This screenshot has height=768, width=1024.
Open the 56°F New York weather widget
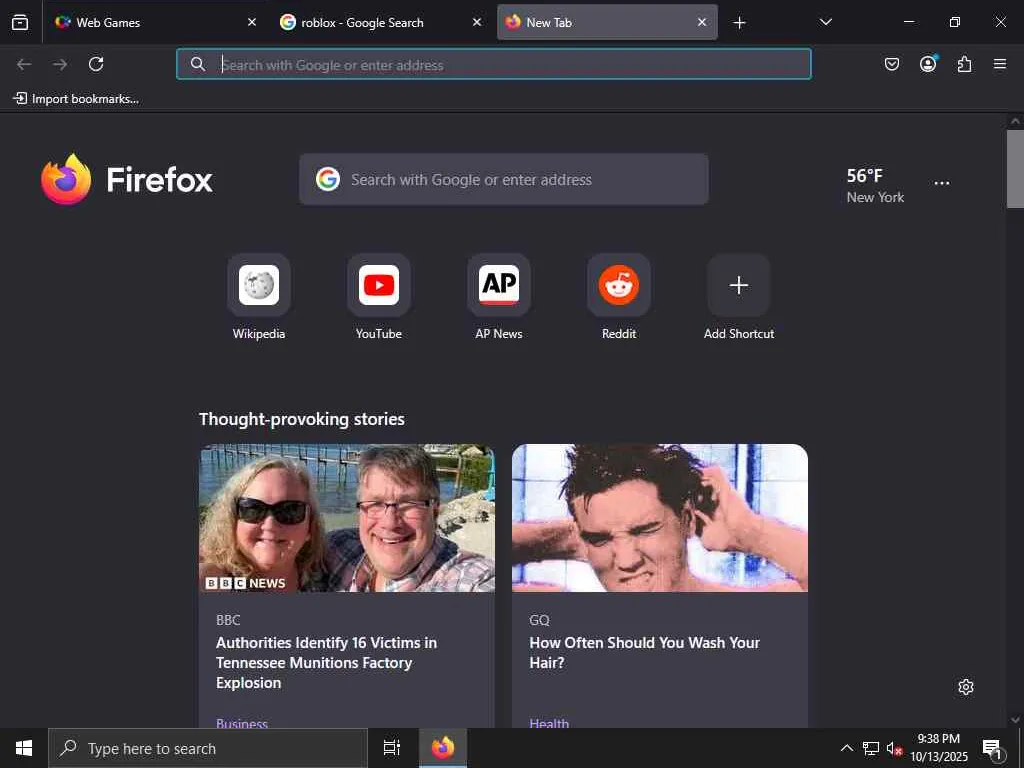coord(875,185)
